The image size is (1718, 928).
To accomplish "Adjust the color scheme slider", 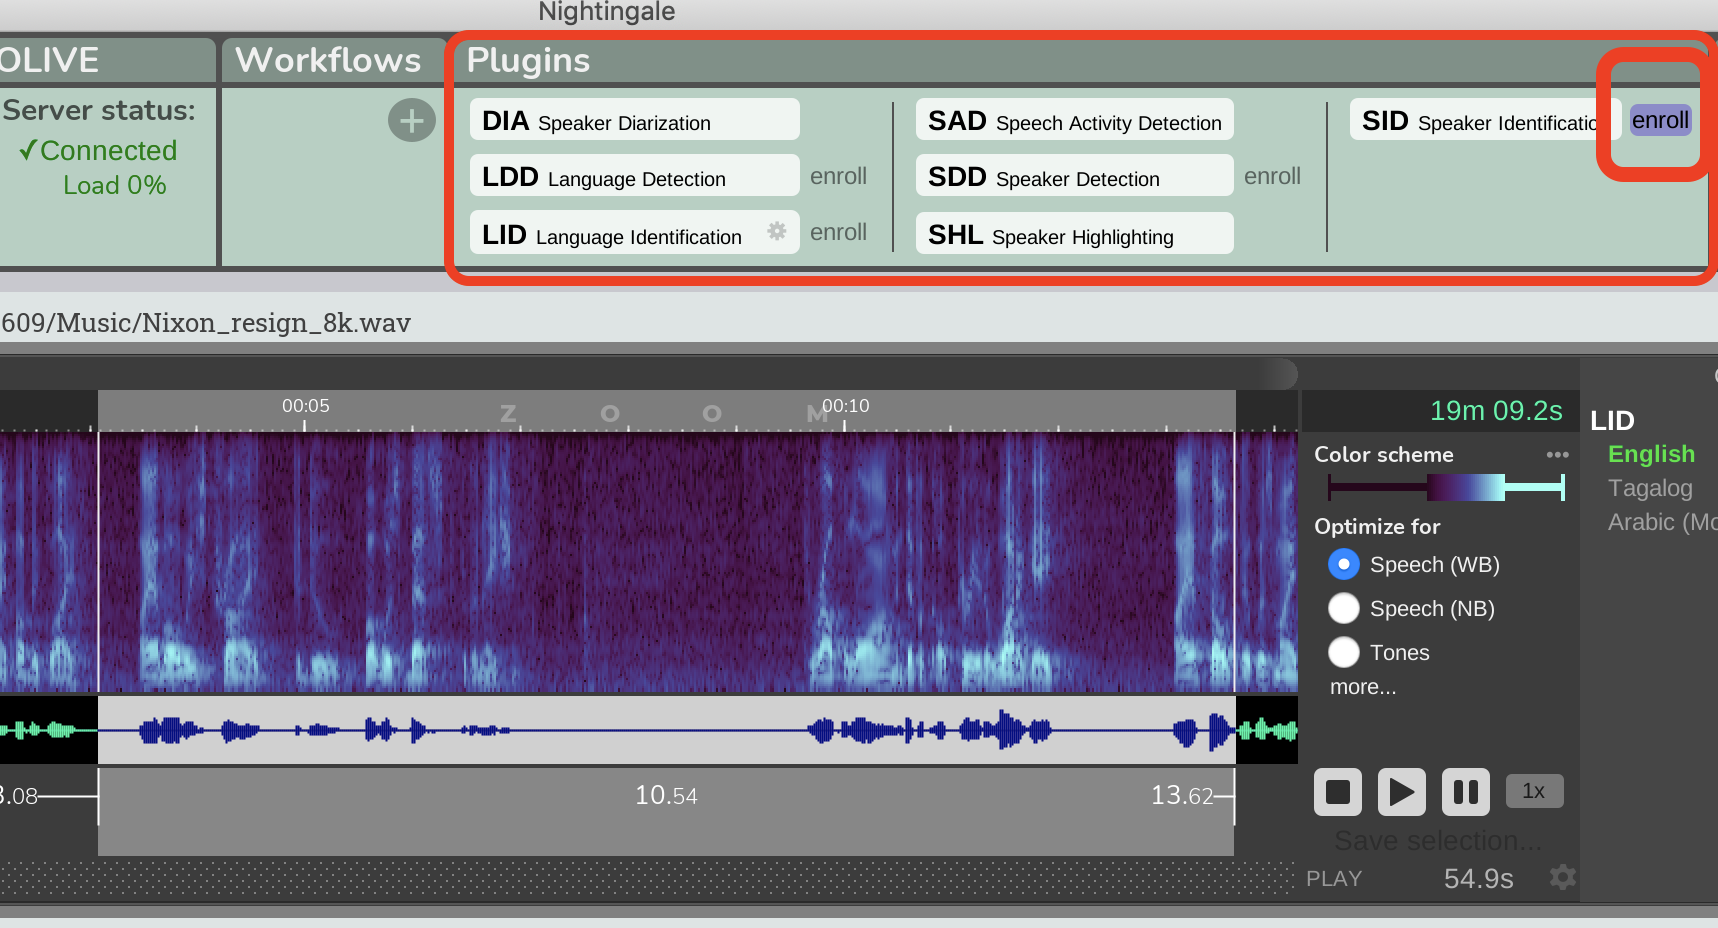I will 1445,487.
